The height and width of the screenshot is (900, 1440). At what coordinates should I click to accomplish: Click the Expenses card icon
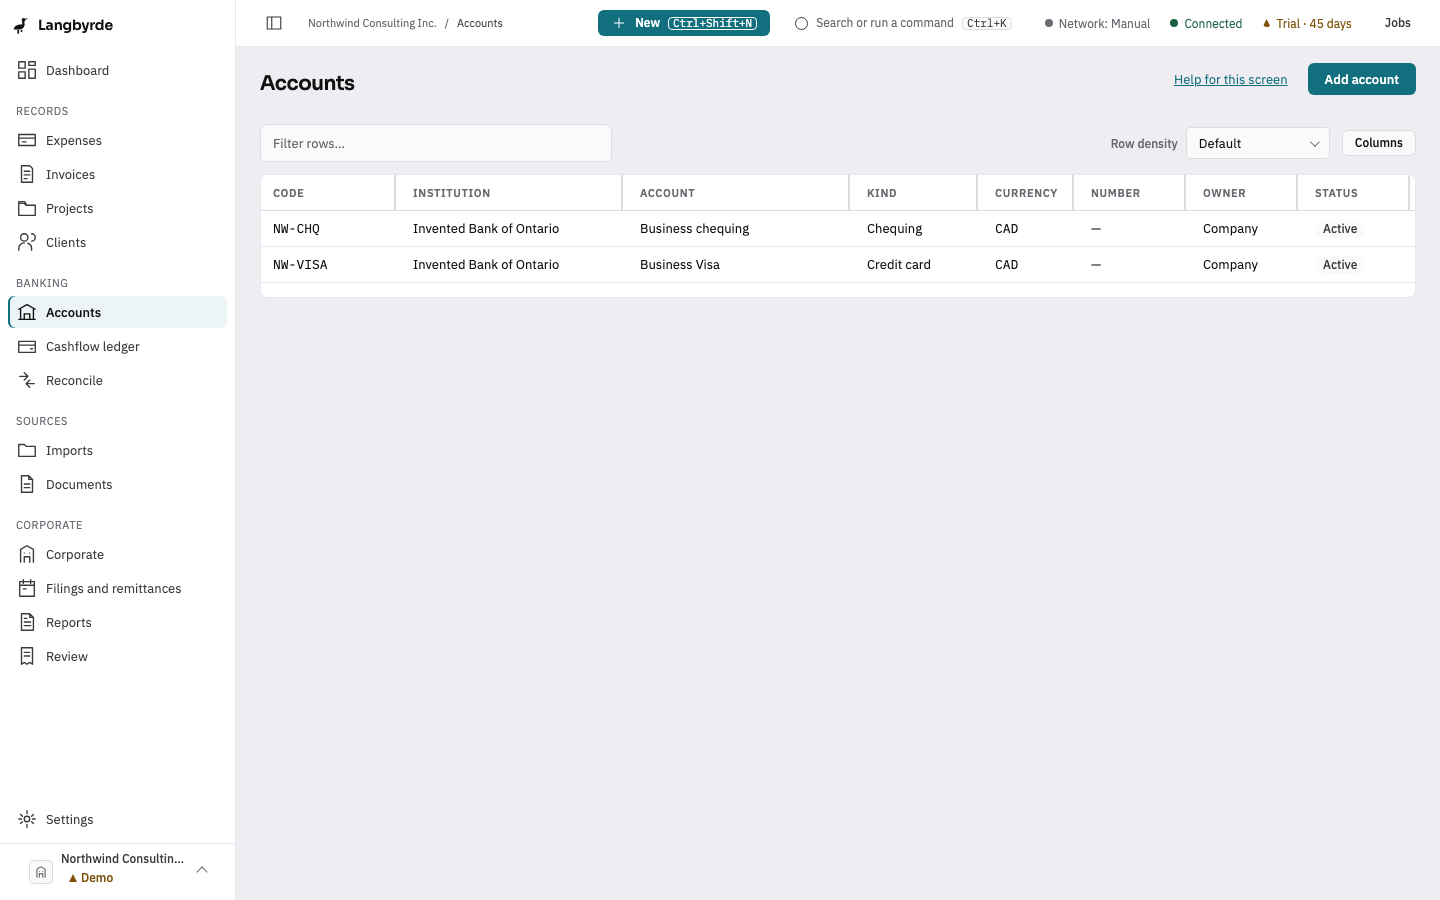click(27, 140)
